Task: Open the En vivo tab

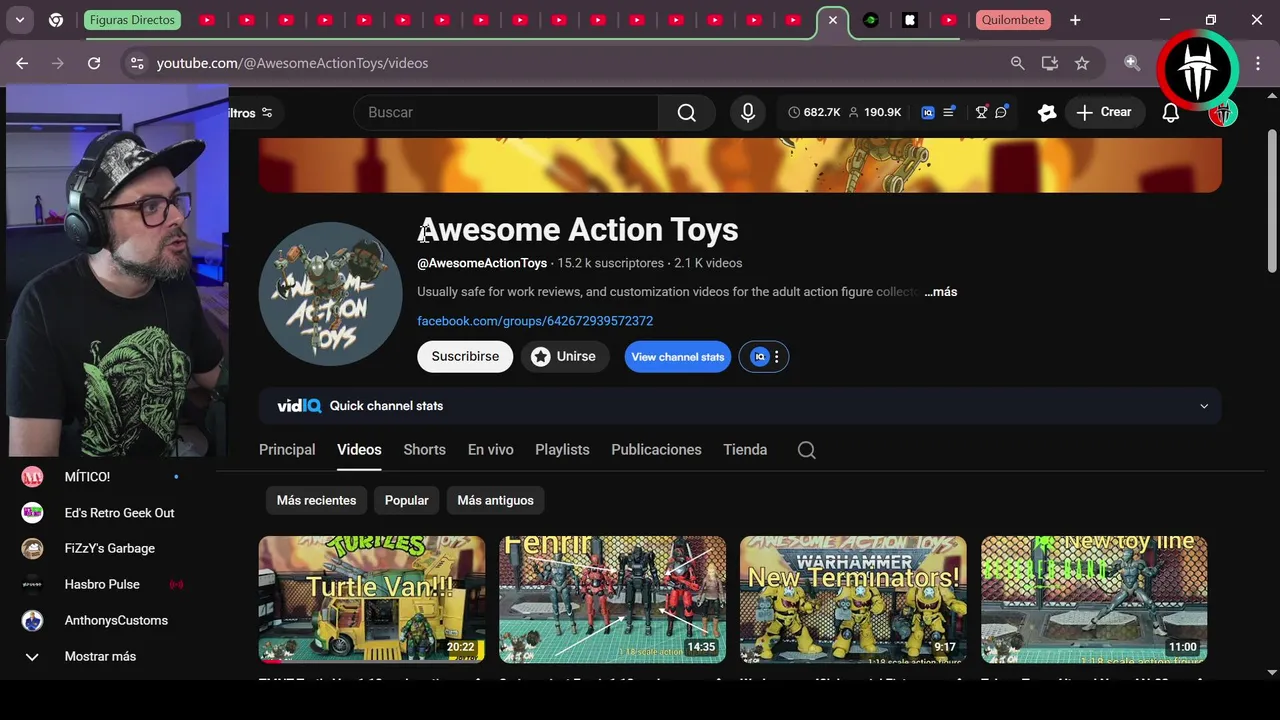Action: [491, 450]
